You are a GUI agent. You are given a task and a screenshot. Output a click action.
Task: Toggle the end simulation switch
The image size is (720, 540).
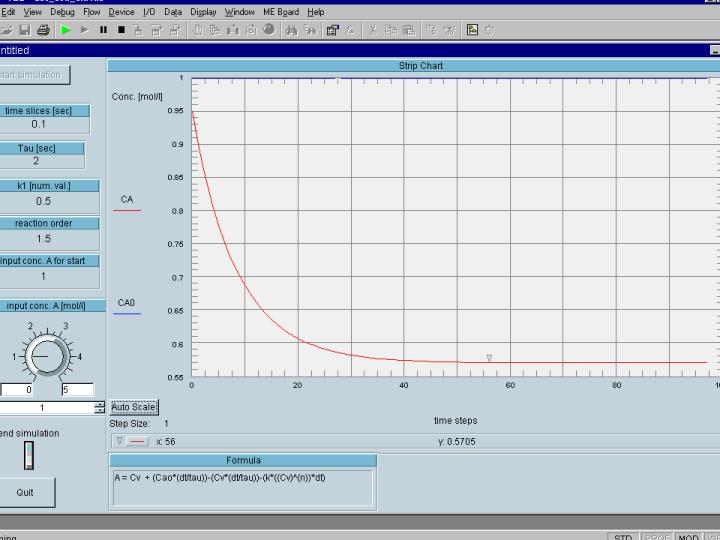[29, 456]
